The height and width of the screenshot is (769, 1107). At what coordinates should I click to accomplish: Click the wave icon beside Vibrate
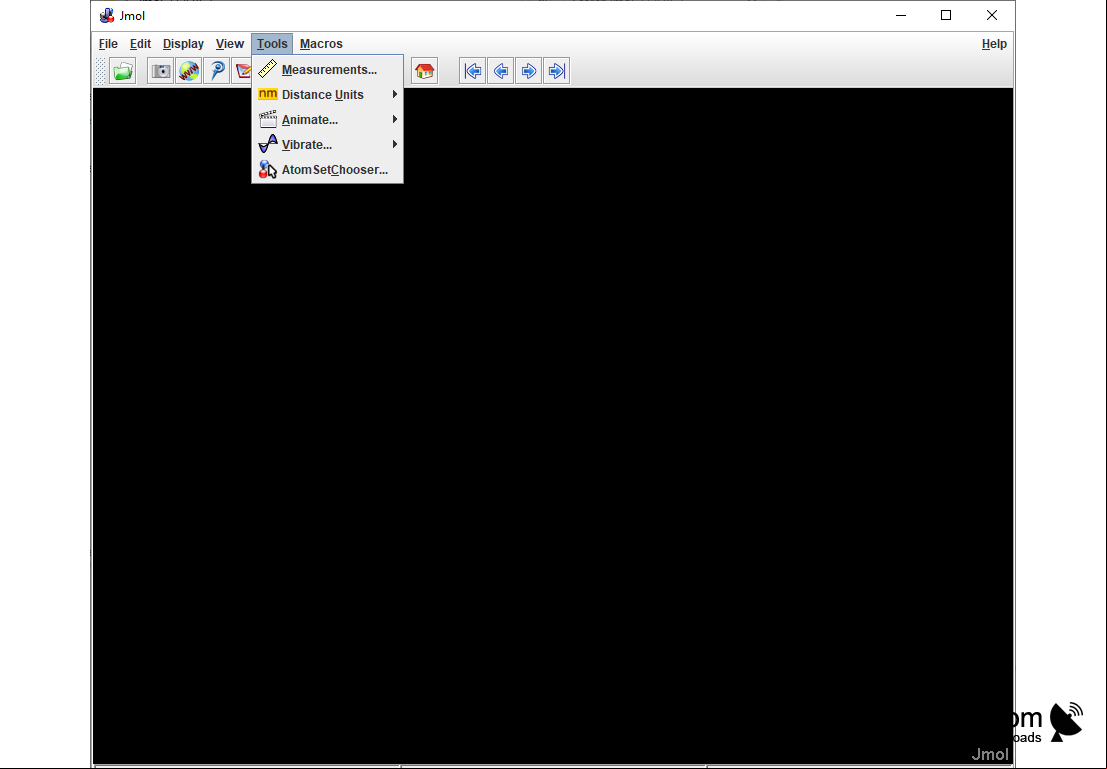pos(268,144)
